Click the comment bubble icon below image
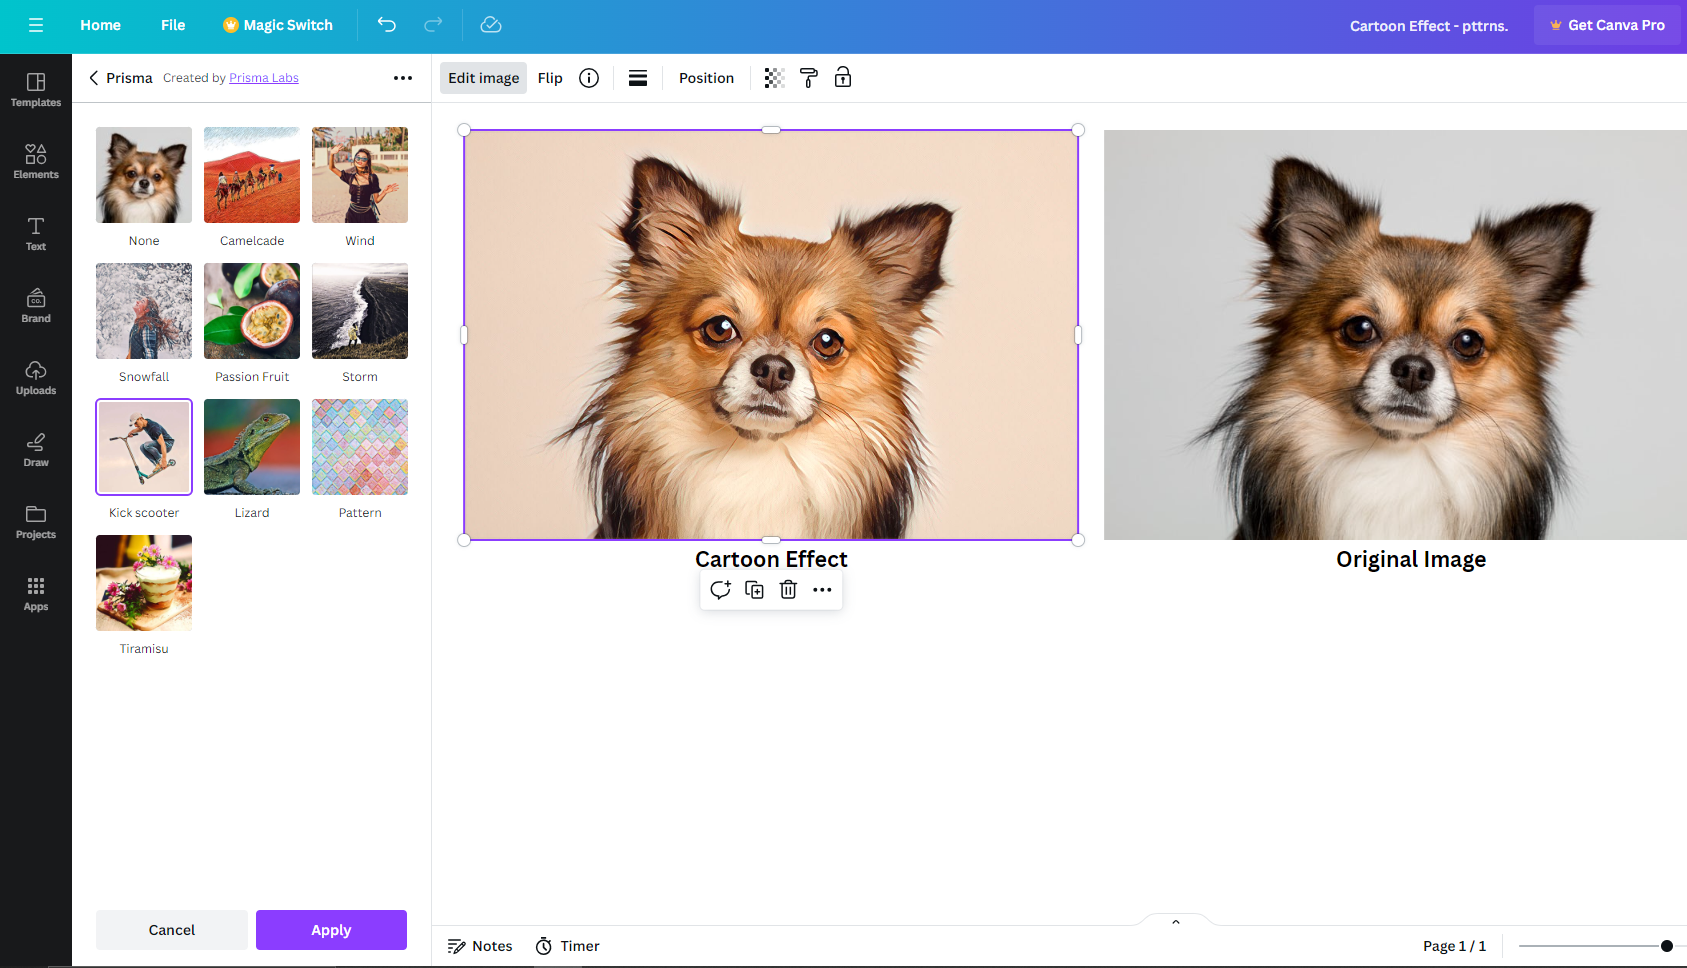1687x968 pixels. (x=720, y=590)
